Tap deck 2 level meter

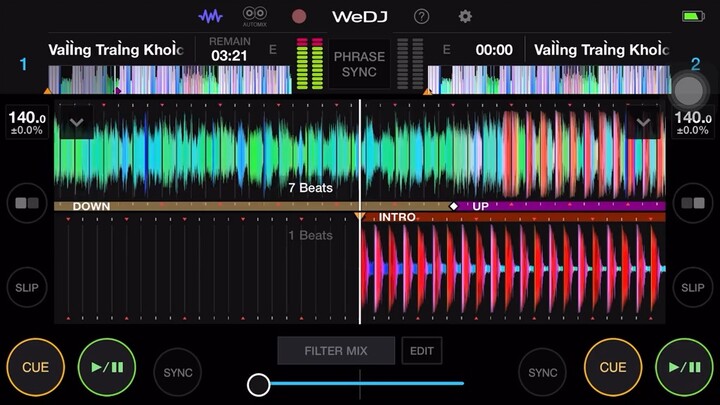(410, 63)
